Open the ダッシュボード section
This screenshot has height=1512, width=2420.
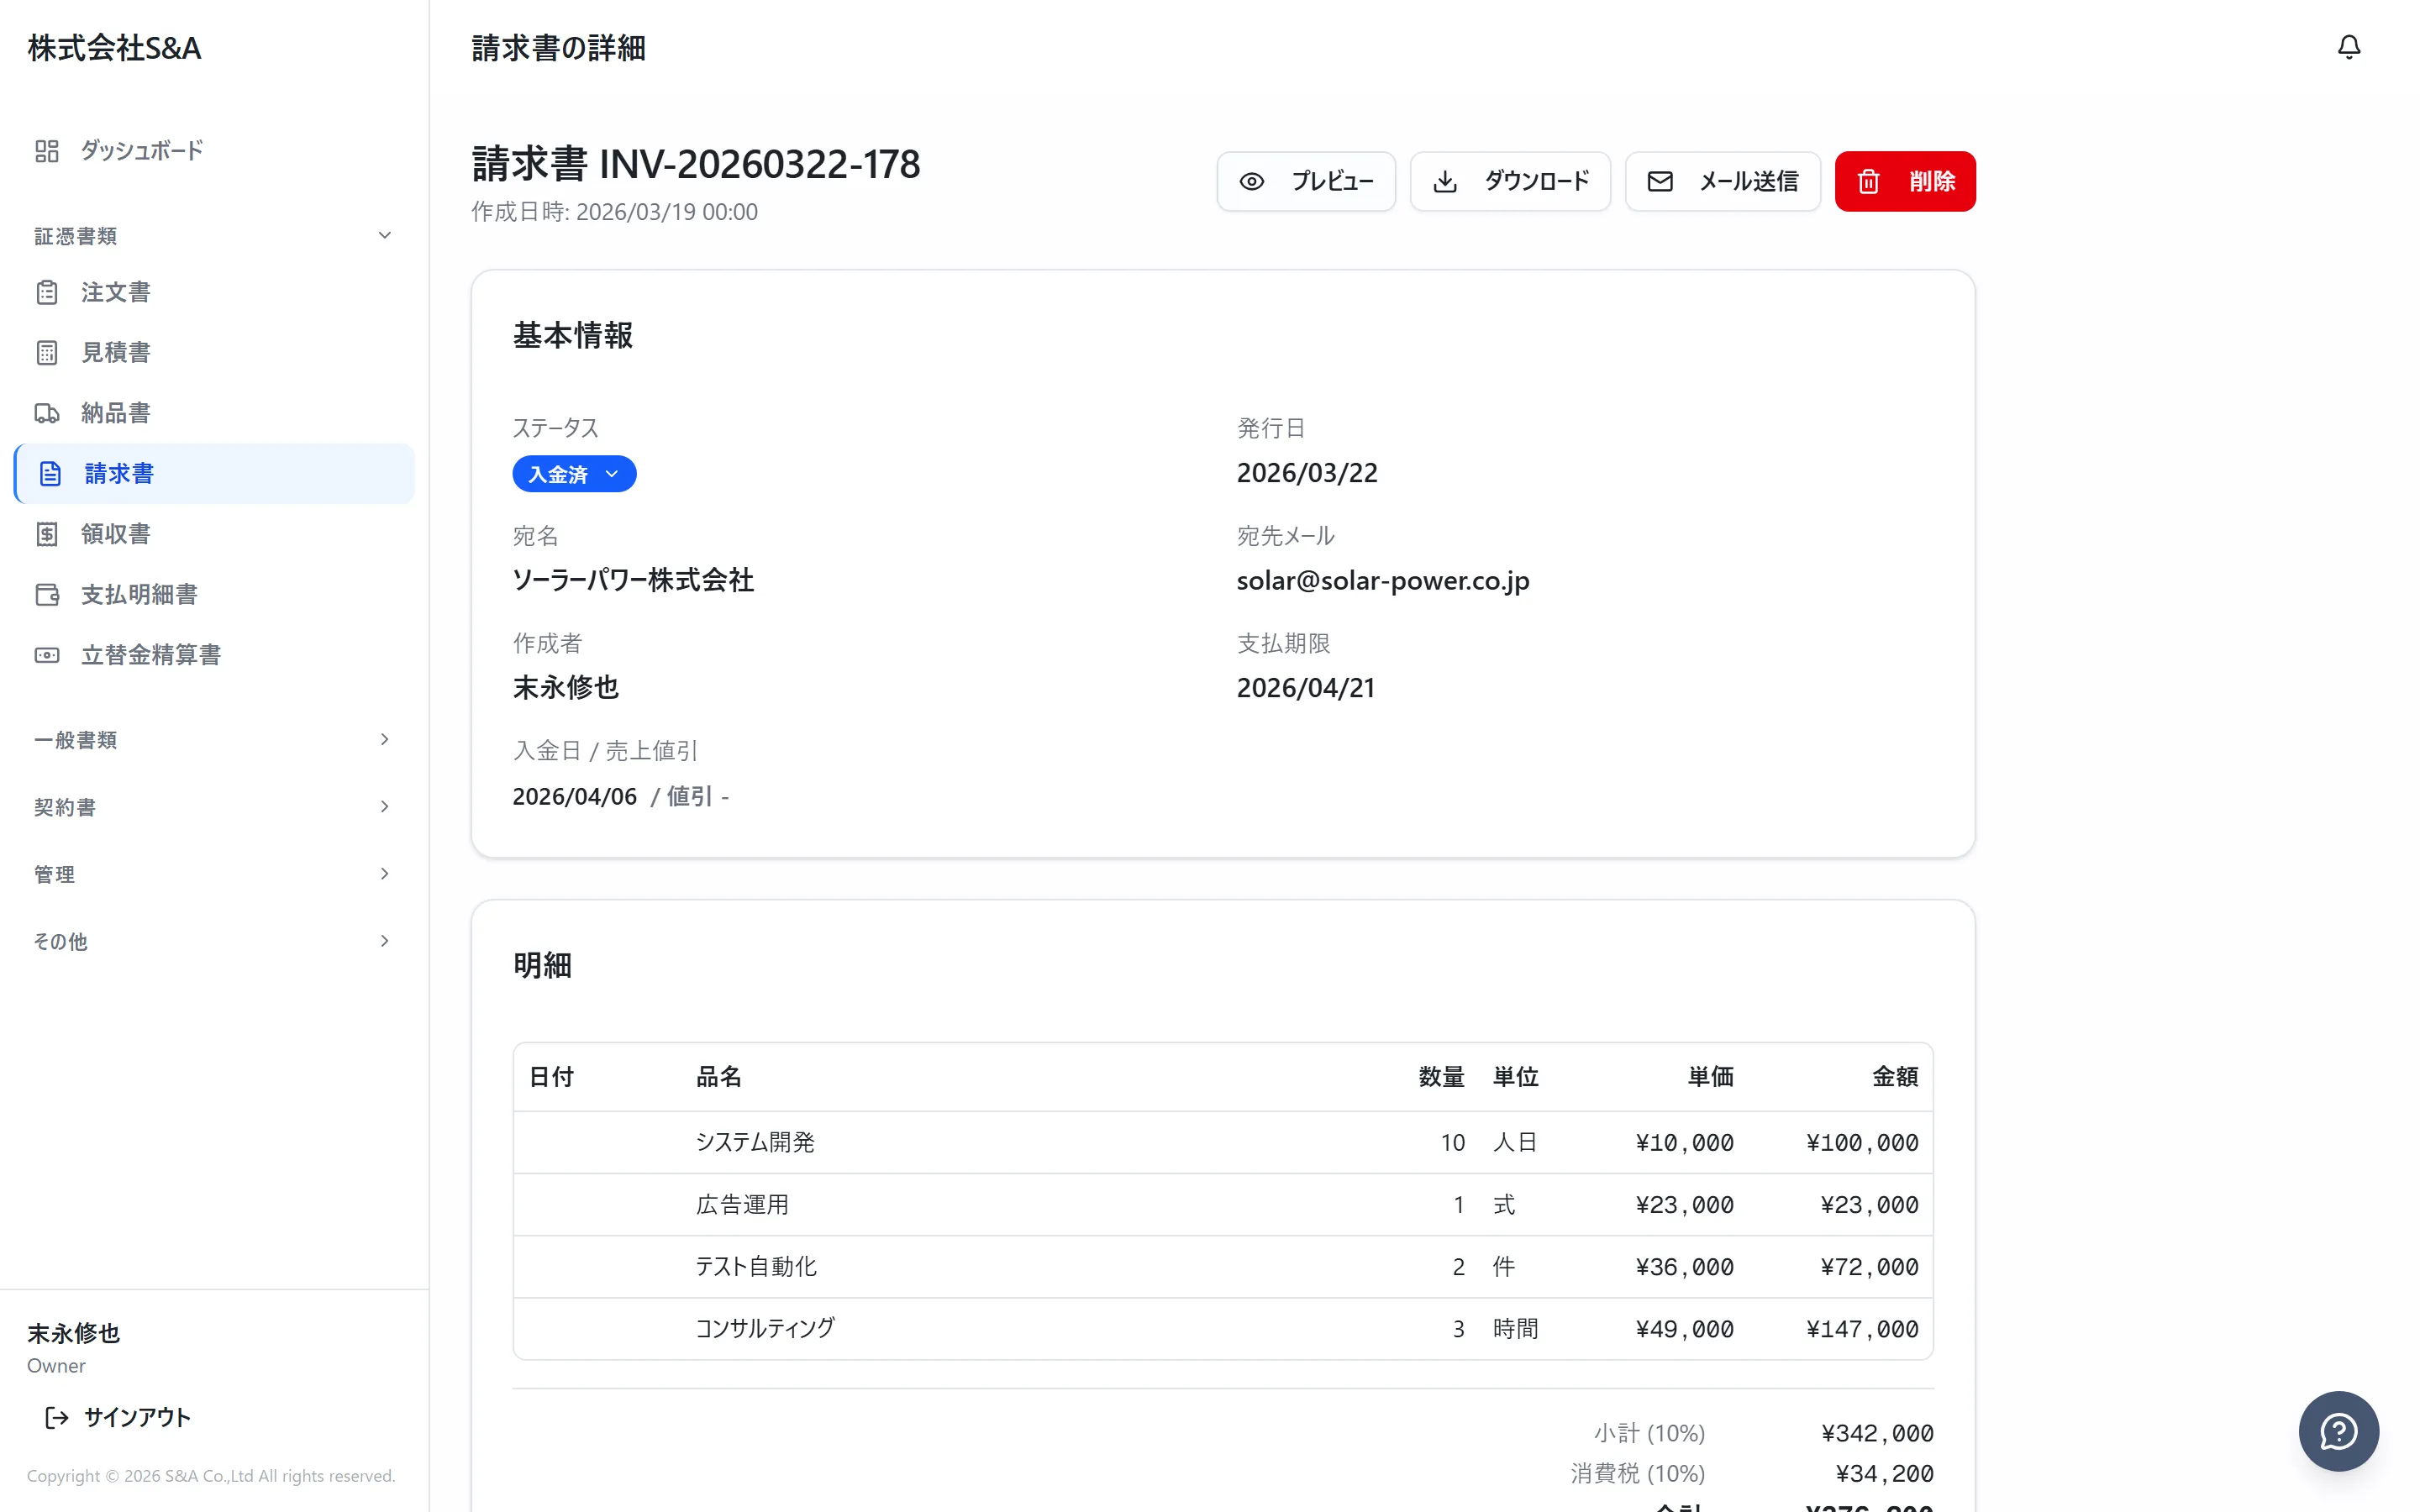(x=141, y=150)
